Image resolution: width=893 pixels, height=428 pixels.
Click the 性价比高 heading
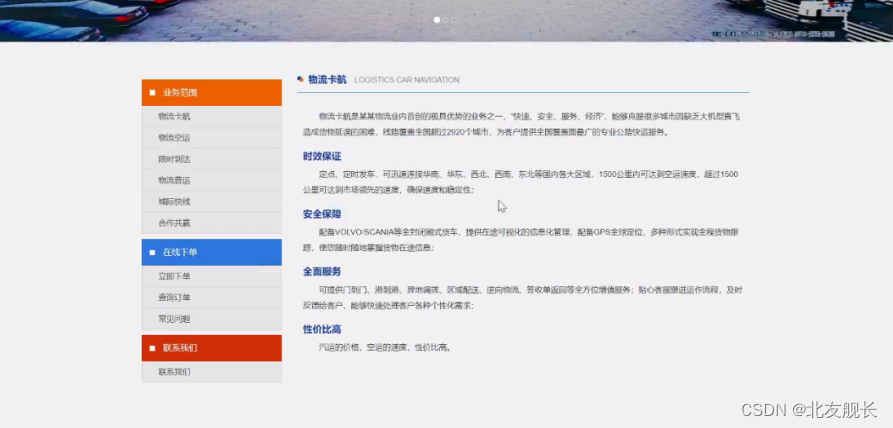coord(322,329)
